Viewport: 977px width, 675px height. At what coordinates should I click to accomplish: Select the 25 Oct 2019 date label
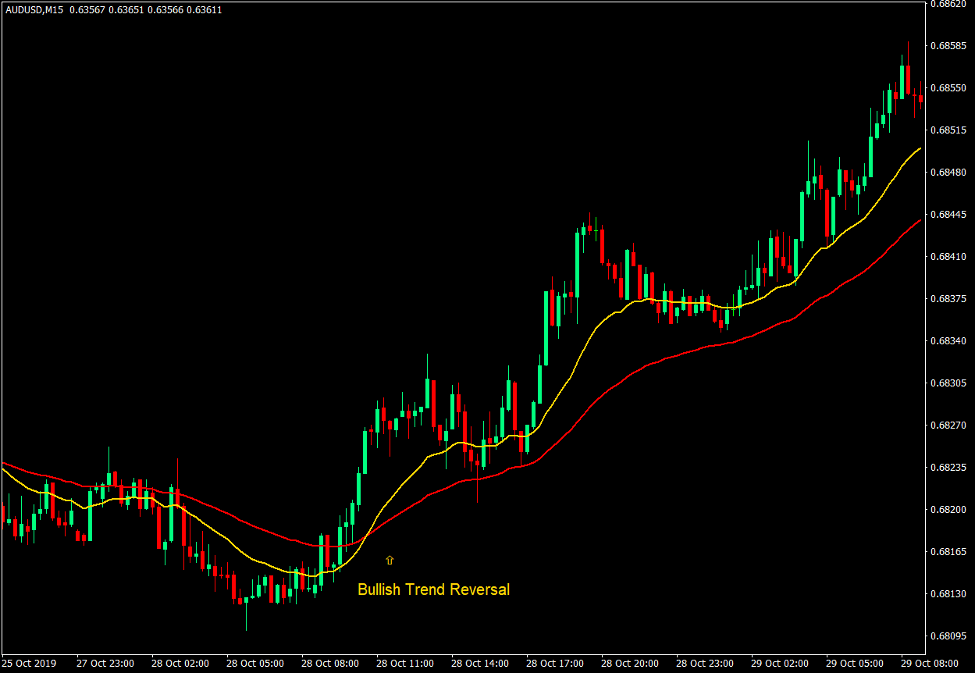pyautogui.click(x=30, y=663)
